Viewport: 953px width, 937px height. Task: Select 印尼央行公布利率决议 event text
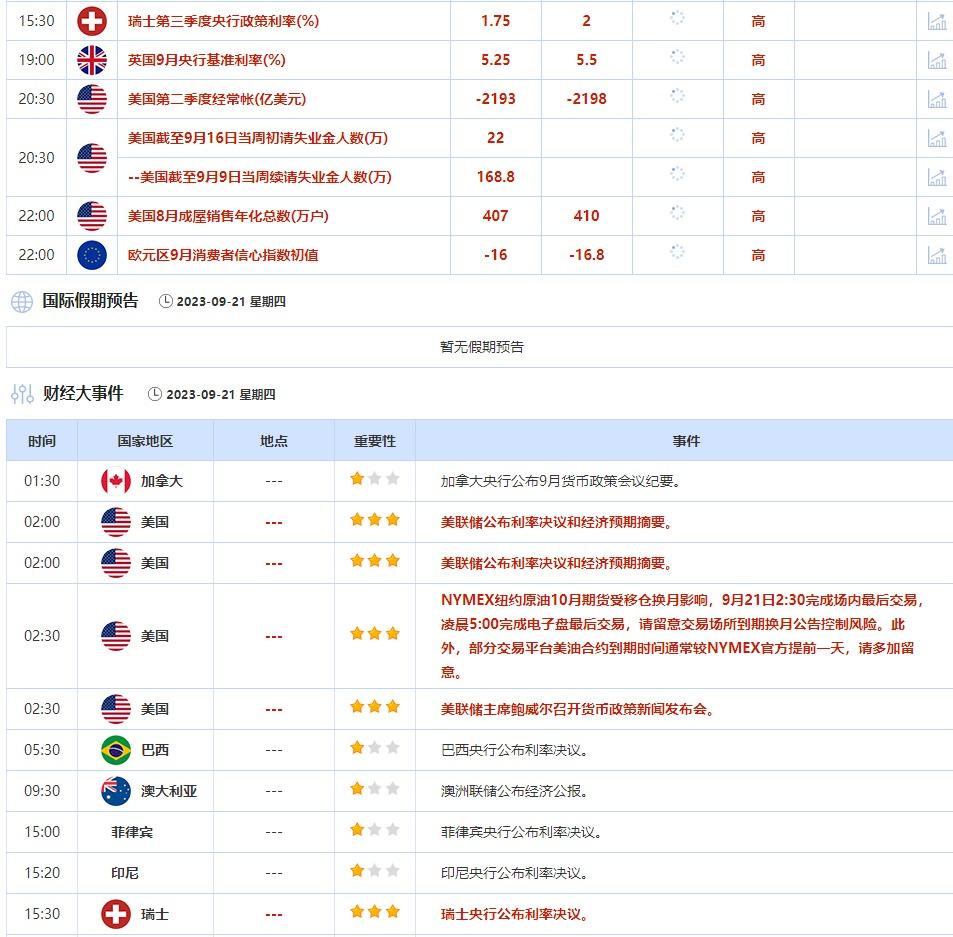(x=514, y=873)
